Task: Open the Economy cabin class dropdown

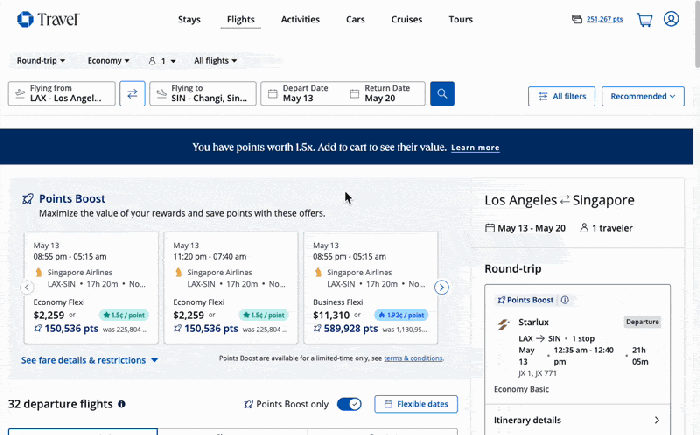Action: click(108, 61)
